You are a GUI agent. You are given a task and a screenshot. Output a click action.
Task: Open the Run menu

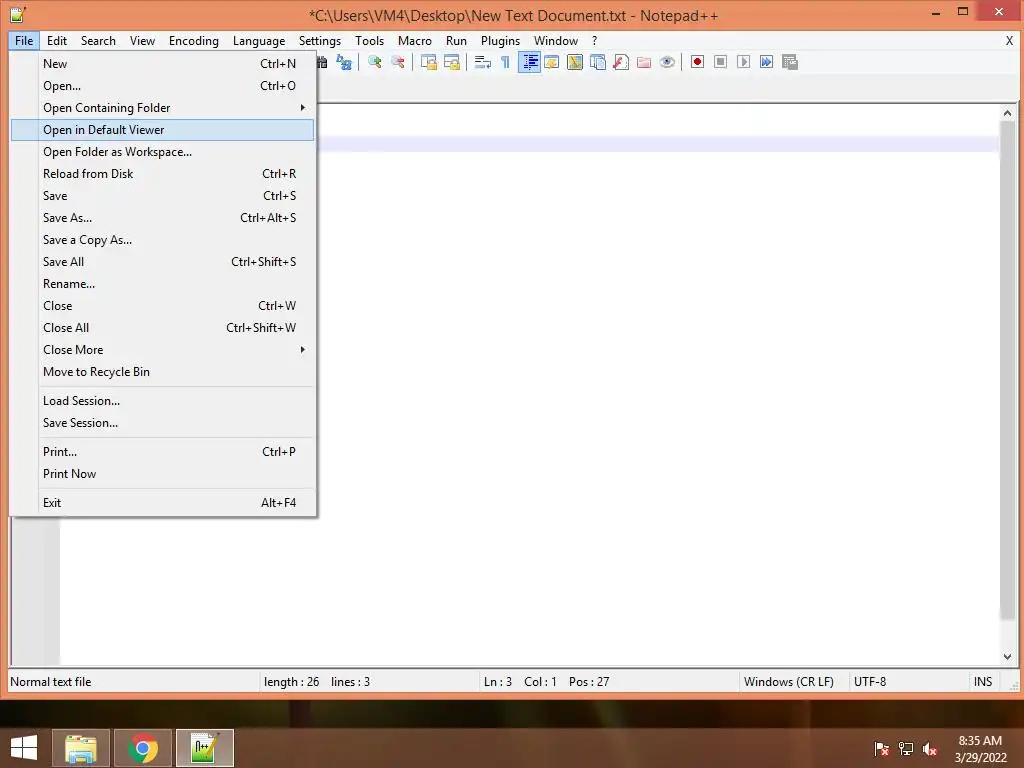pos(456,40)
